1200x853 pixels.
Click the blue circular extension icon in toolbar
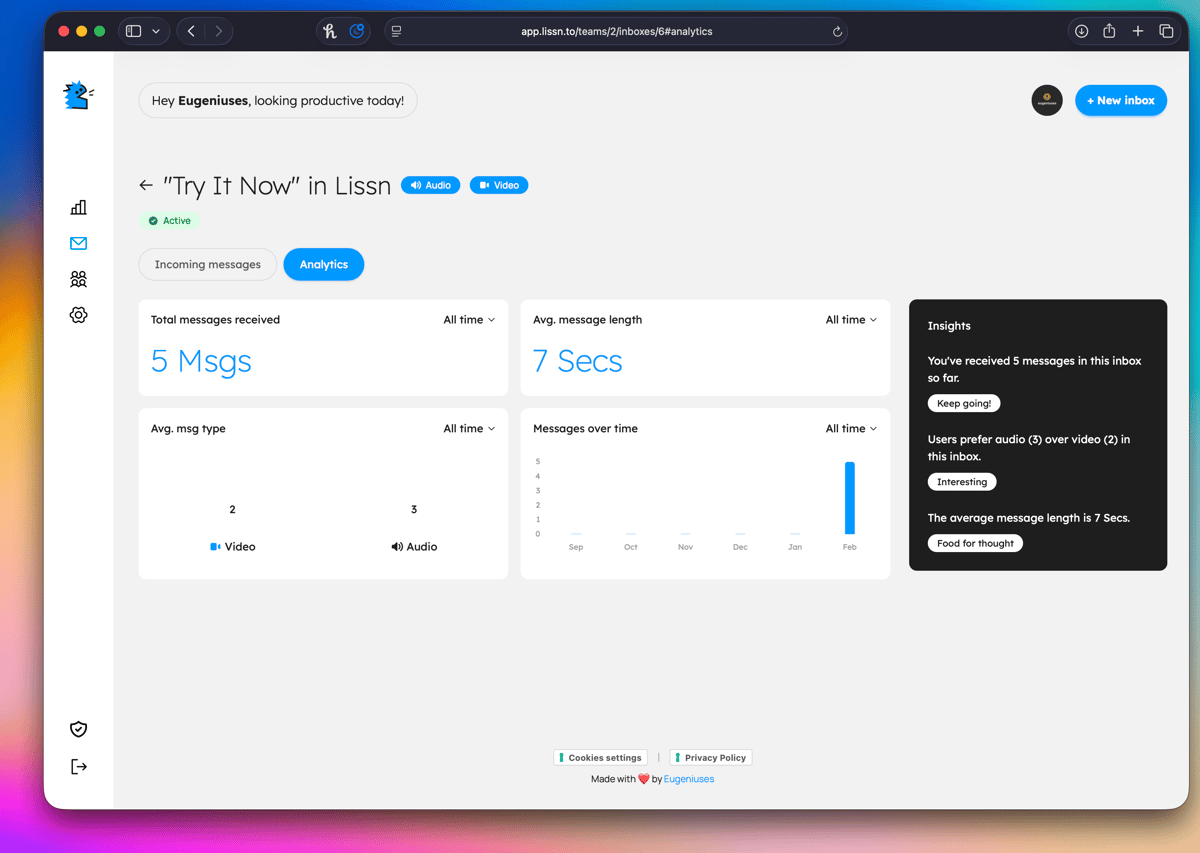(357, 31)
